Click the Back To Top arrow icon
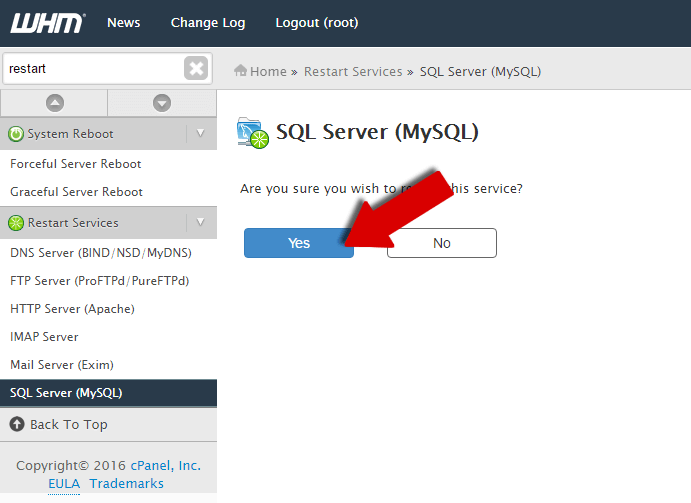Viewport: 691px width, 503px height. point(17,424)
